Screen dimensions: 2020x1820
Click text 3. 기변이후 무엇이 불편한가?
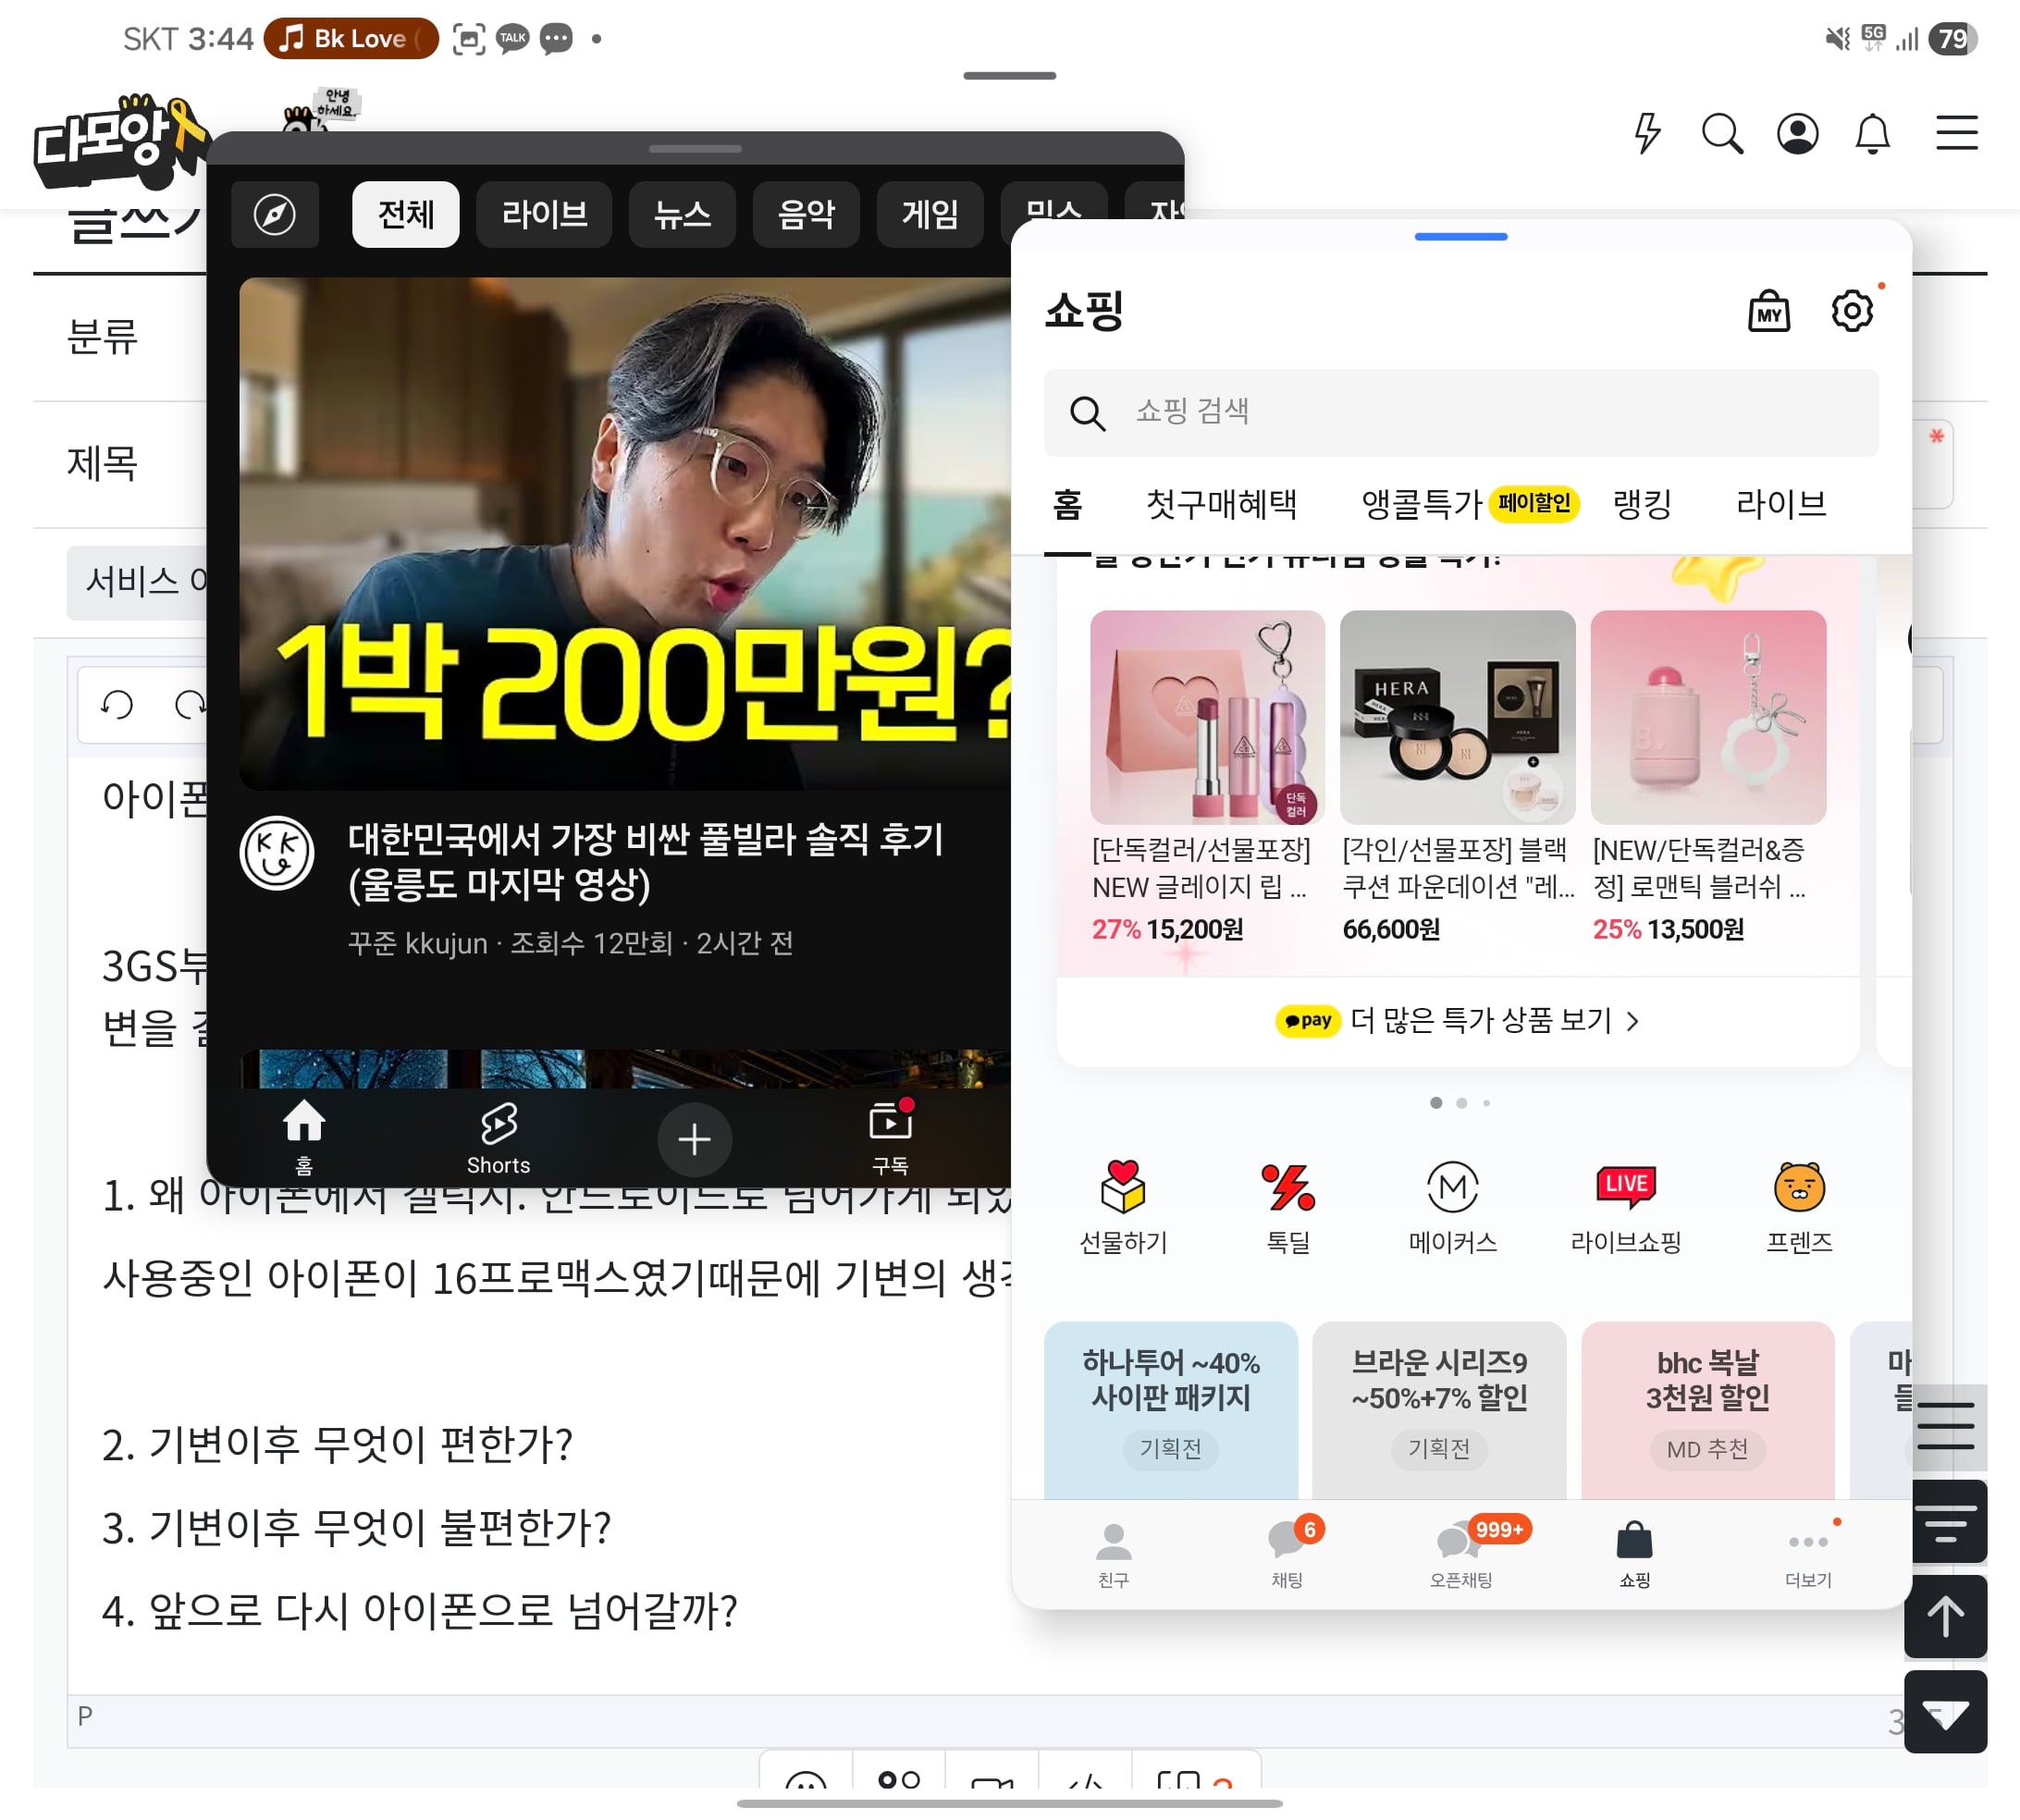(356, 1527)
